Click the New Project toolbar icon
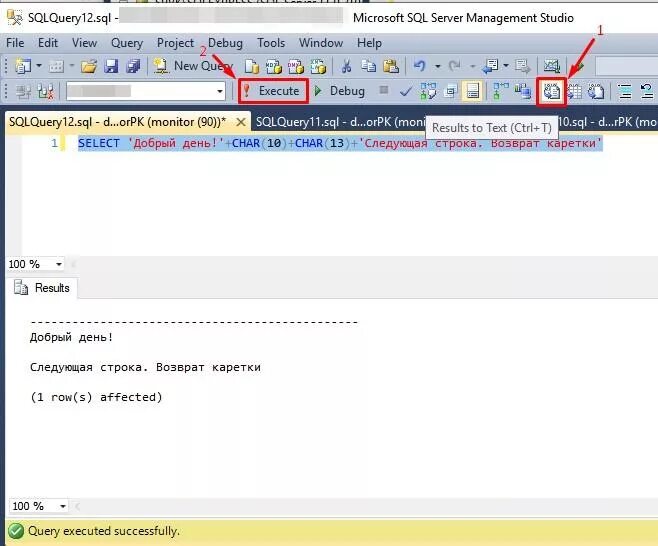658x546 pixels. pos(23,66)
